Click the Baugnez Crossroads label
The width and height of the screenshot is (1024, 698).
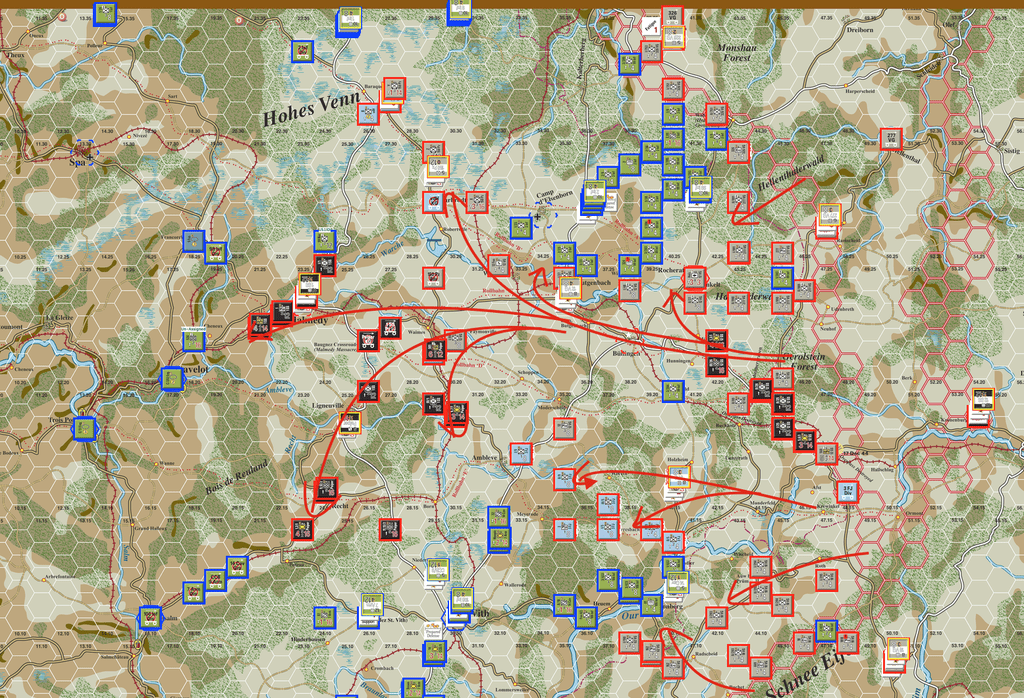(335, 347)
